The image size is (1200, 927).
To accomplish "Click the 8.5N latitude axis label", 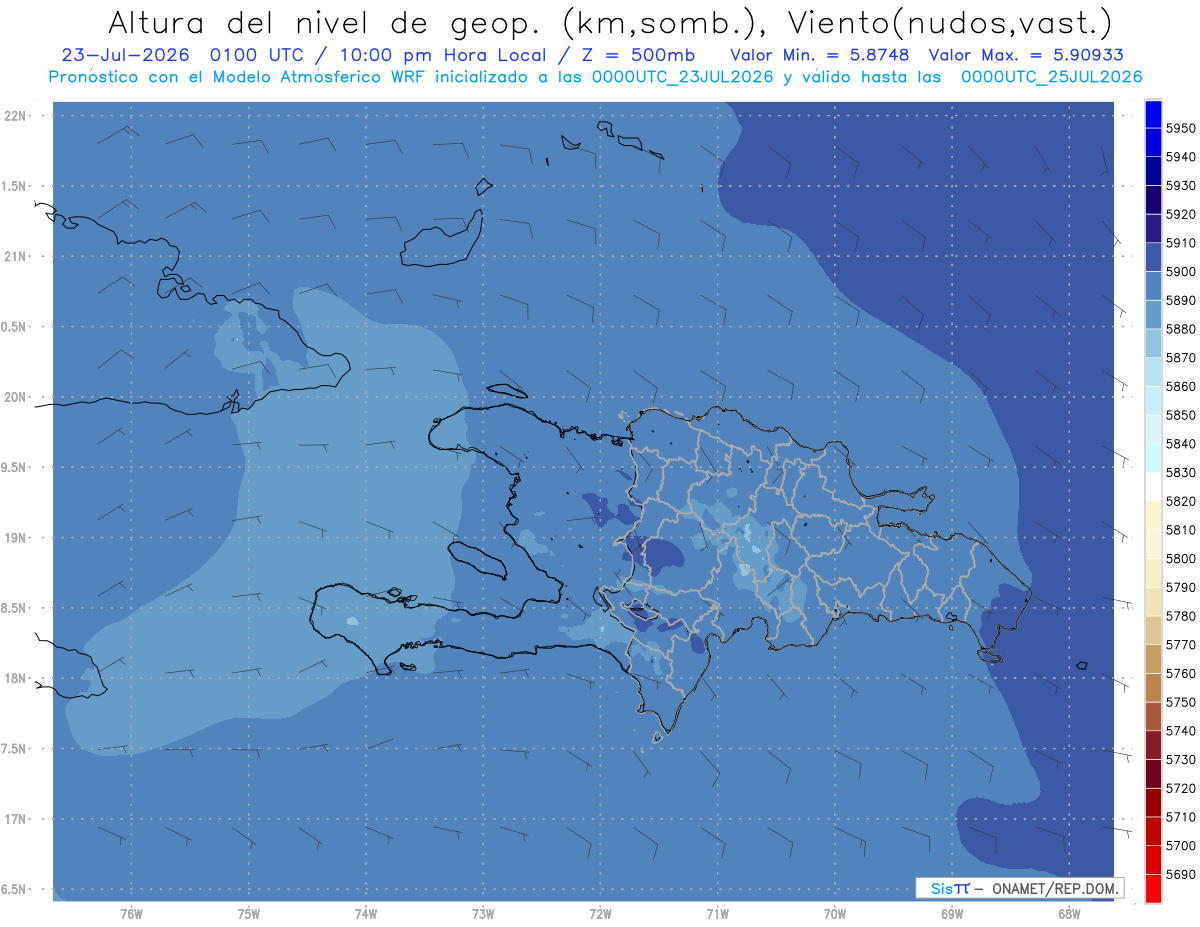I will pyautogui.click(x=15, y=608).
